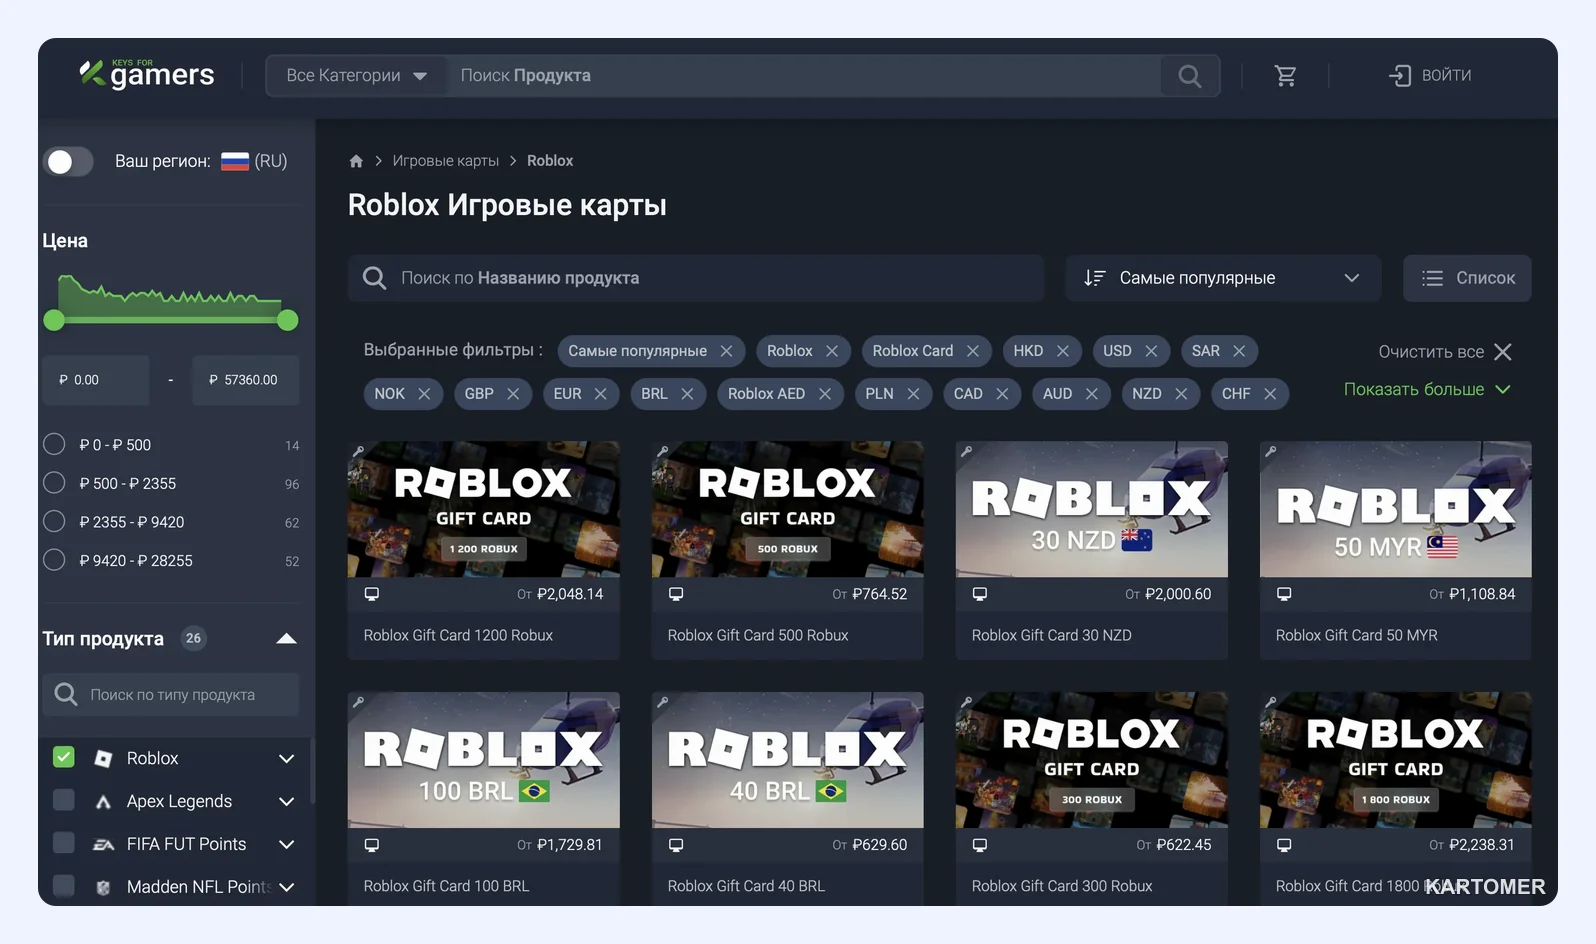Remove the CHF filter chip

pos(1270,394)
